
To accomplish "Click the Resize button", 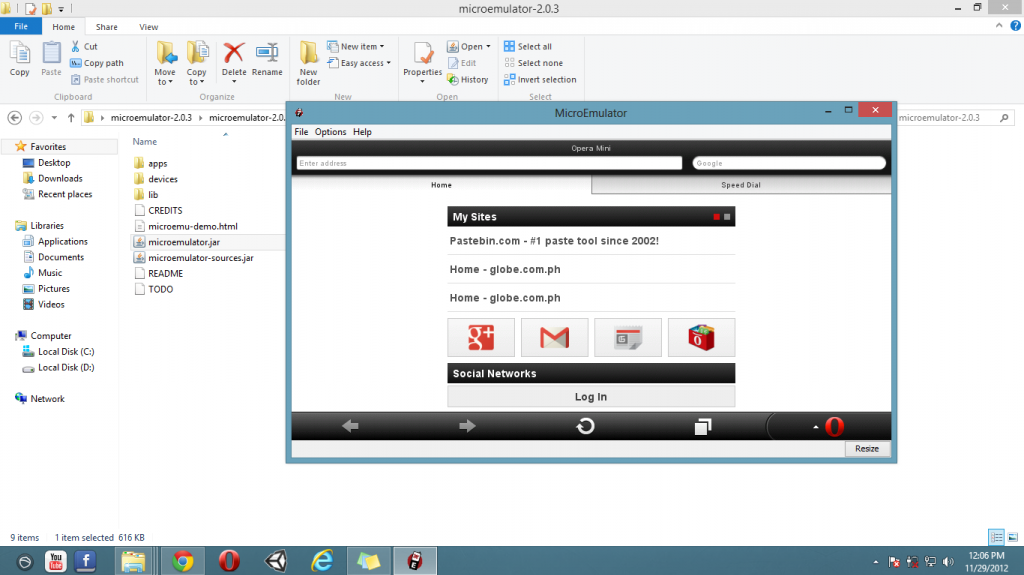I will tap(866, 449).
